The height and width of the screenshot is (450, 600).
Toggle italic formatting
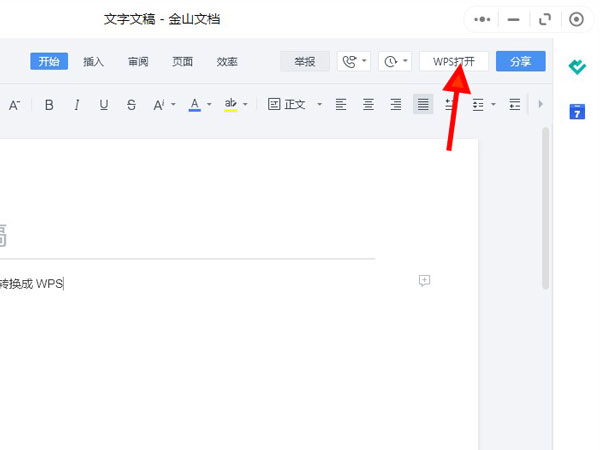click(77, 105)
